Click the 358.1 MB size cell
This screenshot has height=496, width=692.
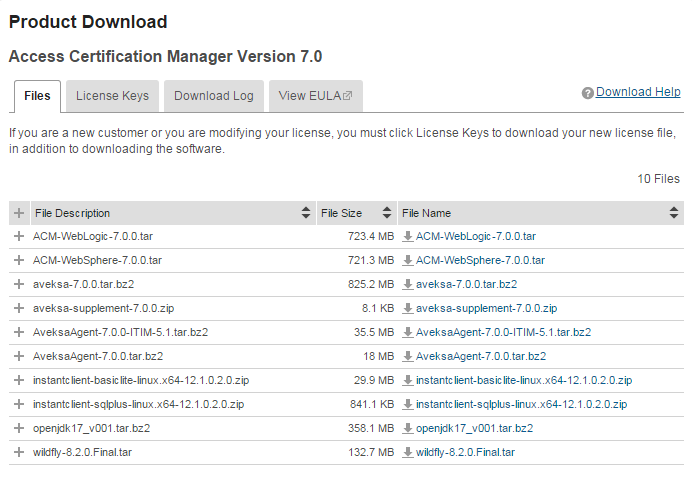point(371,428)
